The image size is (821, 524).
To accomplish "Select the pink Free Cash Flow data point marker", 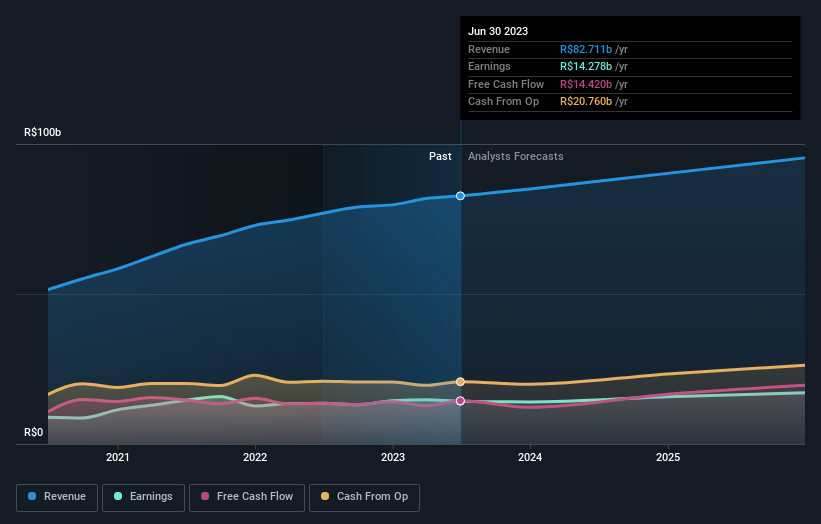I will tap(460, 401).
